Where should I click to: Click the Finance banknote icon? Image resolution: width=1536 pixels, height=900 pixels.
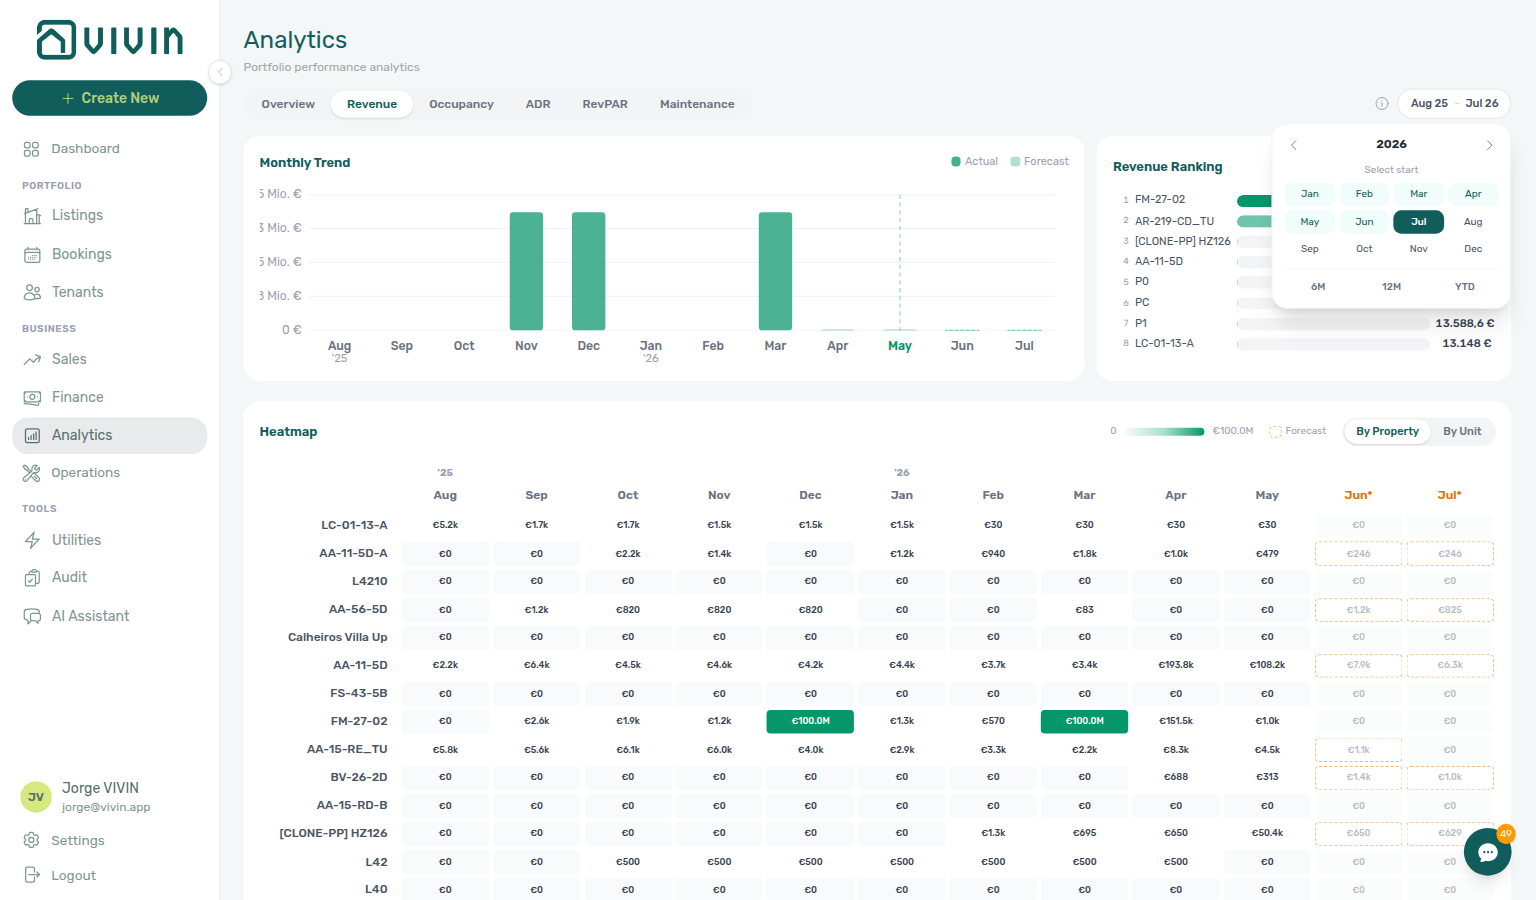click(x=32, y=397)
